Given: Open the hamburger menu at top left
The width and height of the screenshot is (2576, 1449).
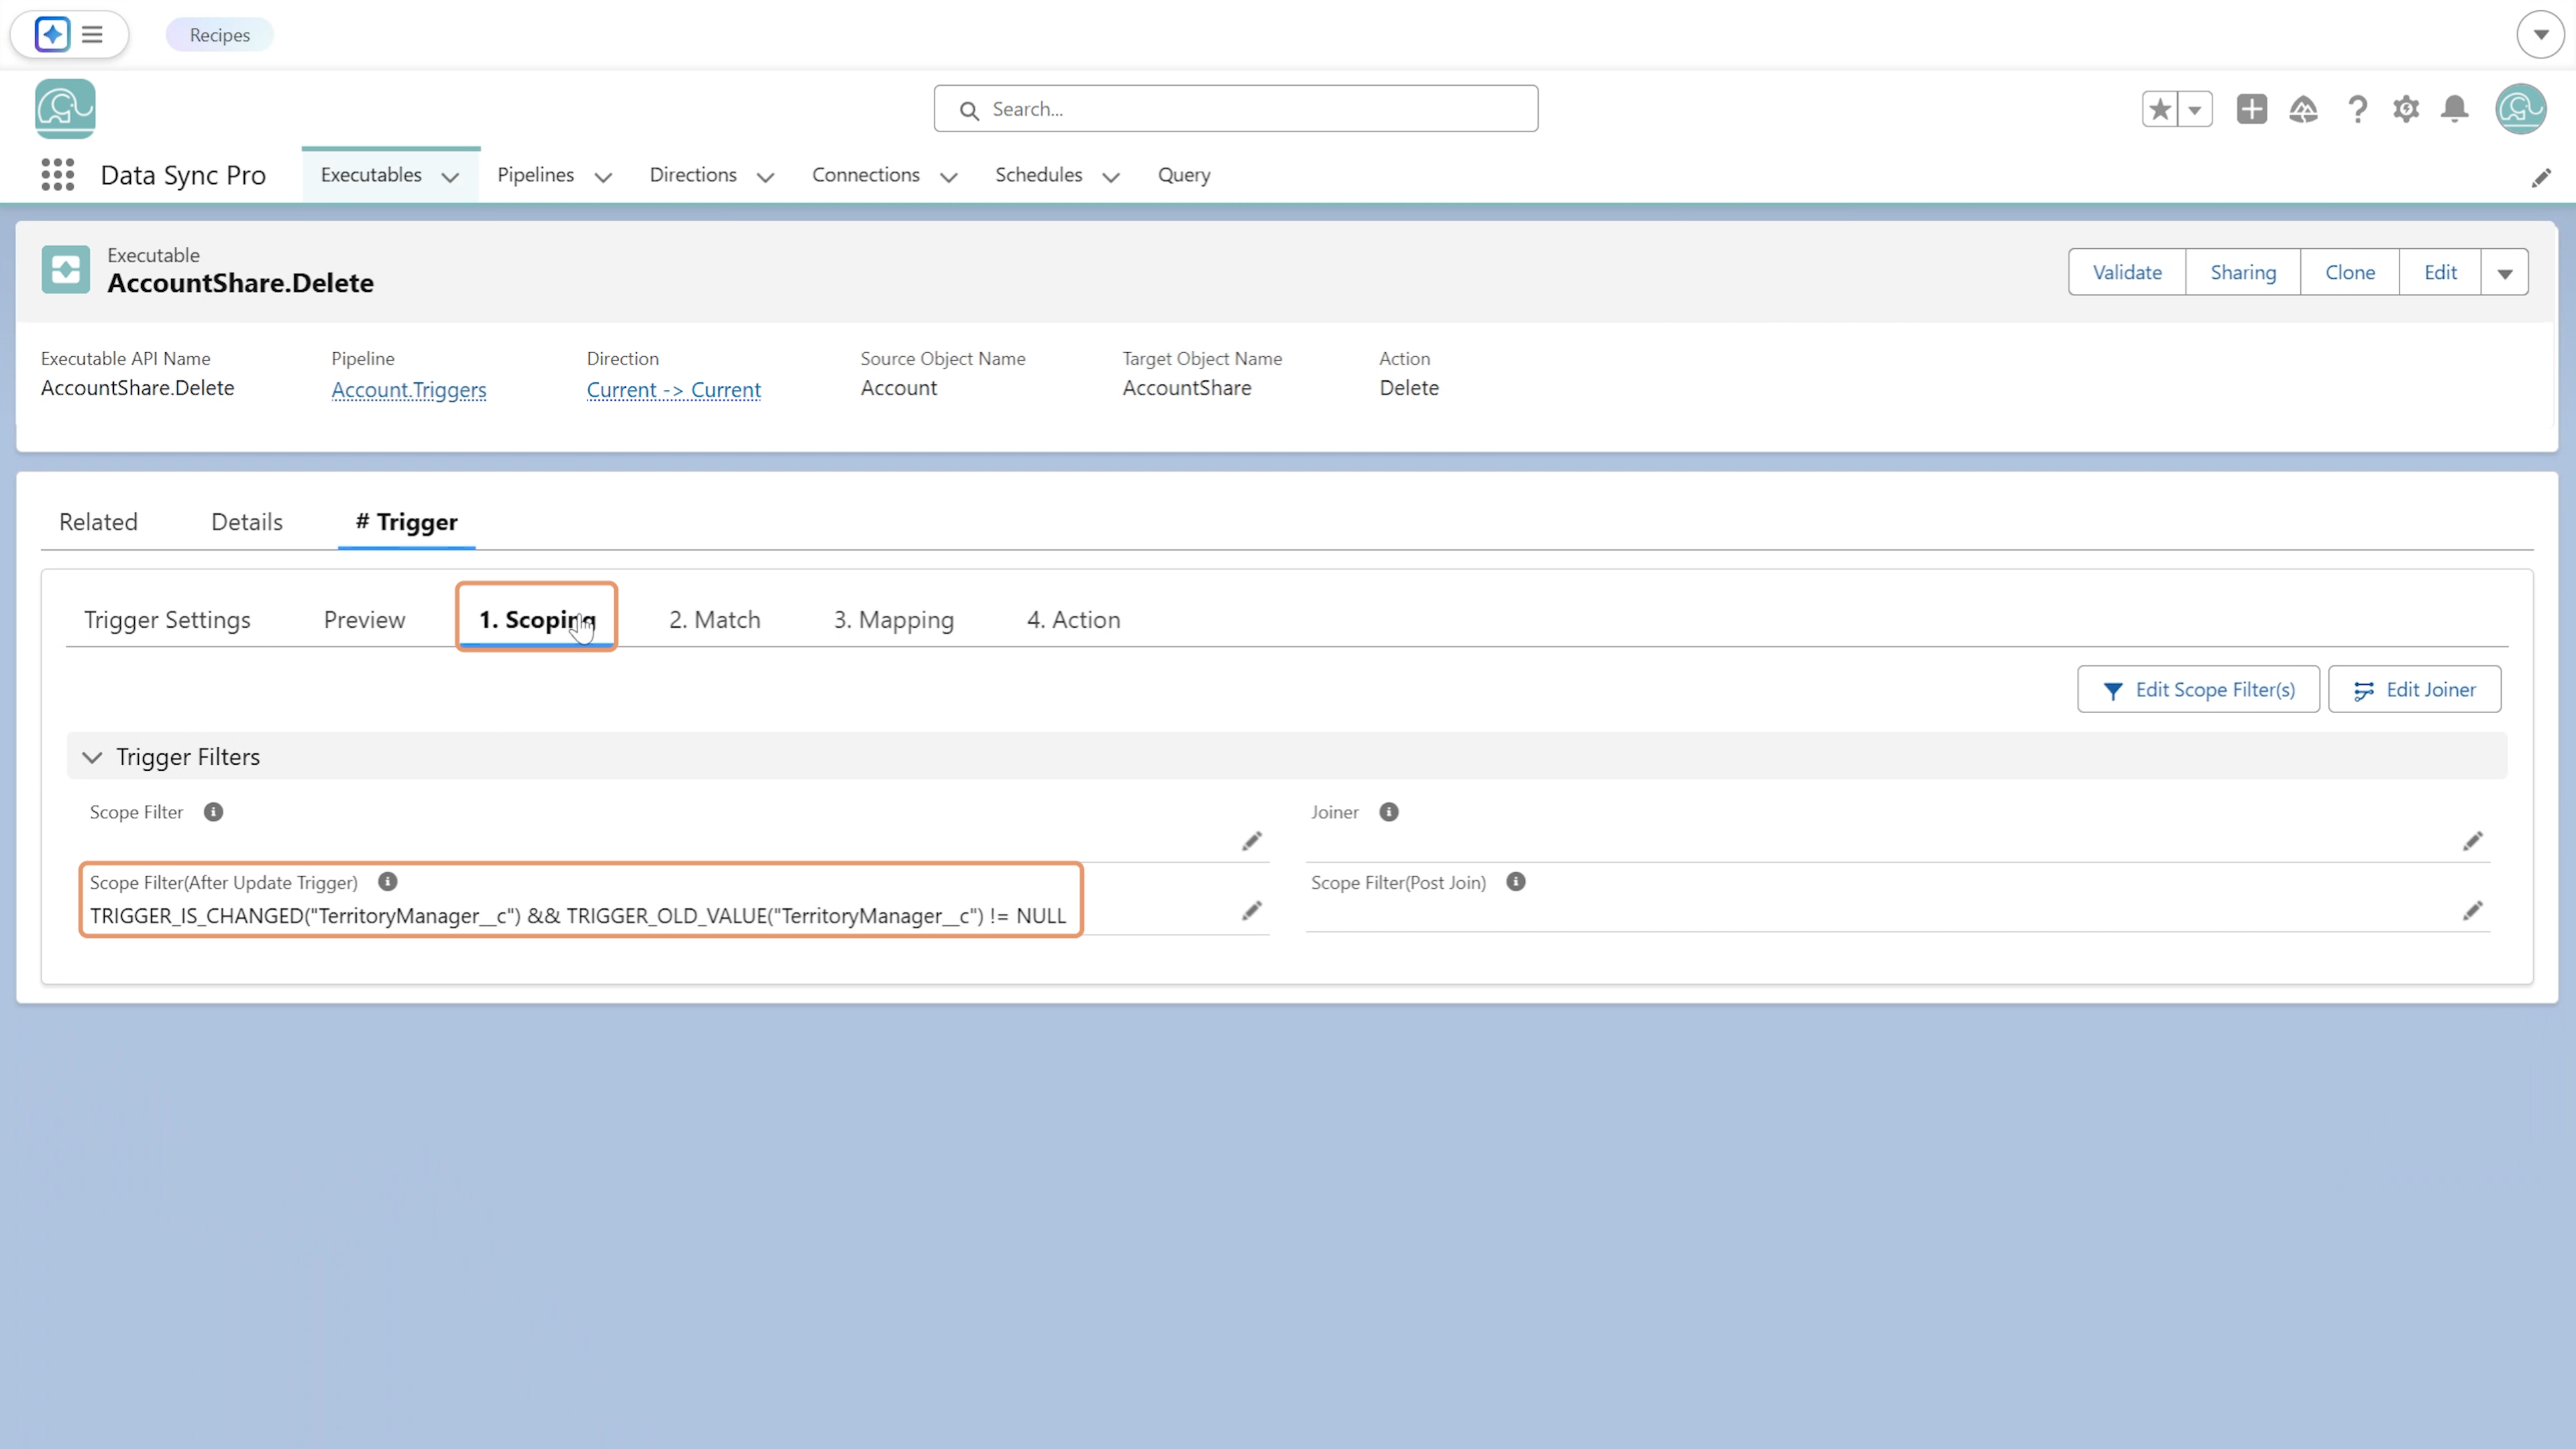Looking at the screenshot, I should coord(92,35).
